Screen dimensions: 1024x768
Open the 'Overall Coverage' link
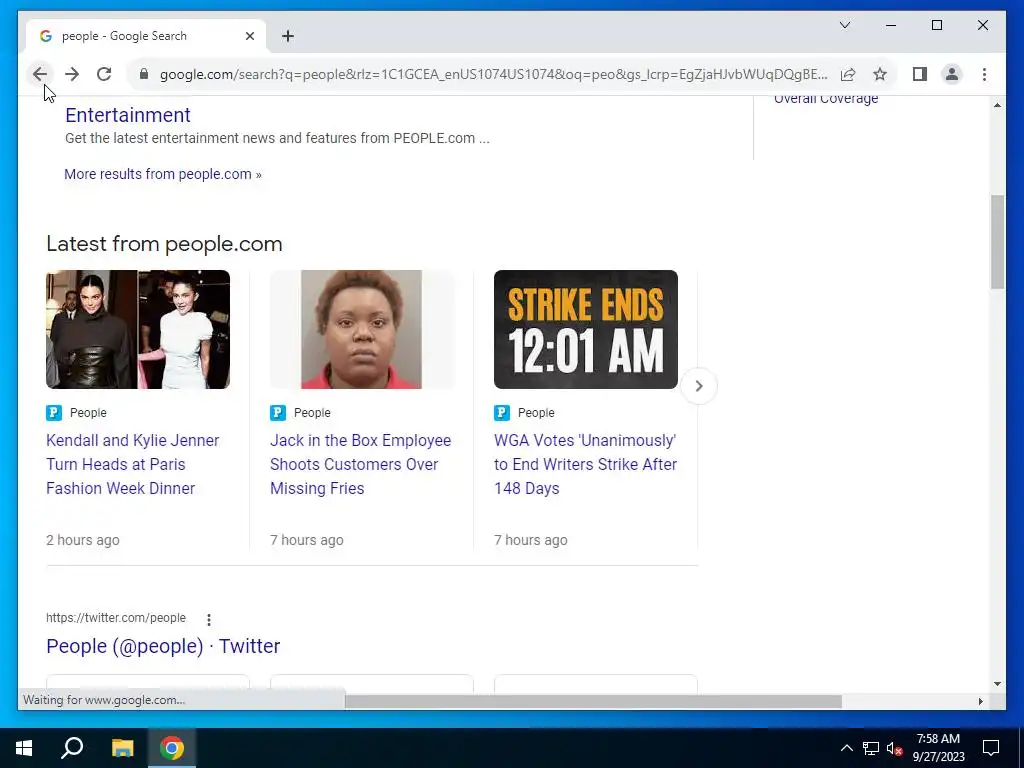pyautogui.click(x=826, y=99)
